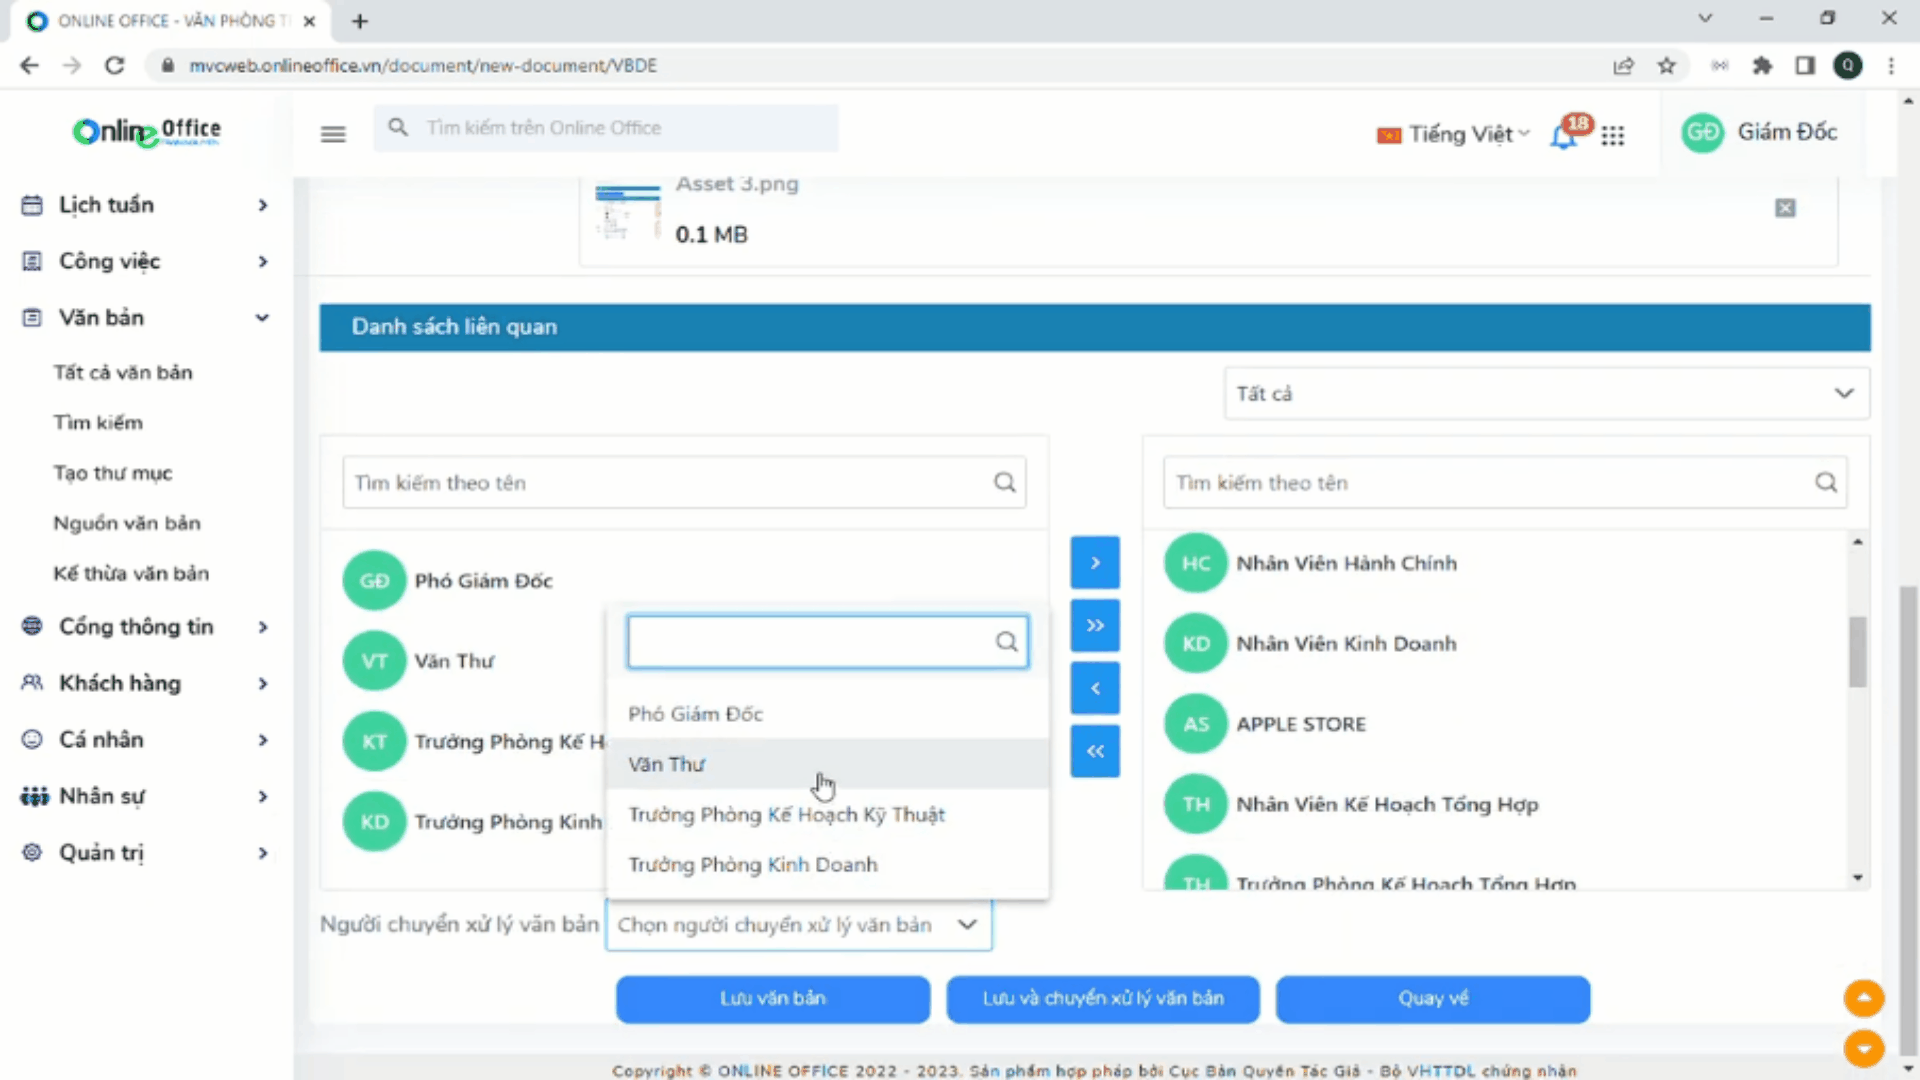Open the apps grid icon
The image size is (1920, 1080).
pyautogui.click(x=1612, y=135)
